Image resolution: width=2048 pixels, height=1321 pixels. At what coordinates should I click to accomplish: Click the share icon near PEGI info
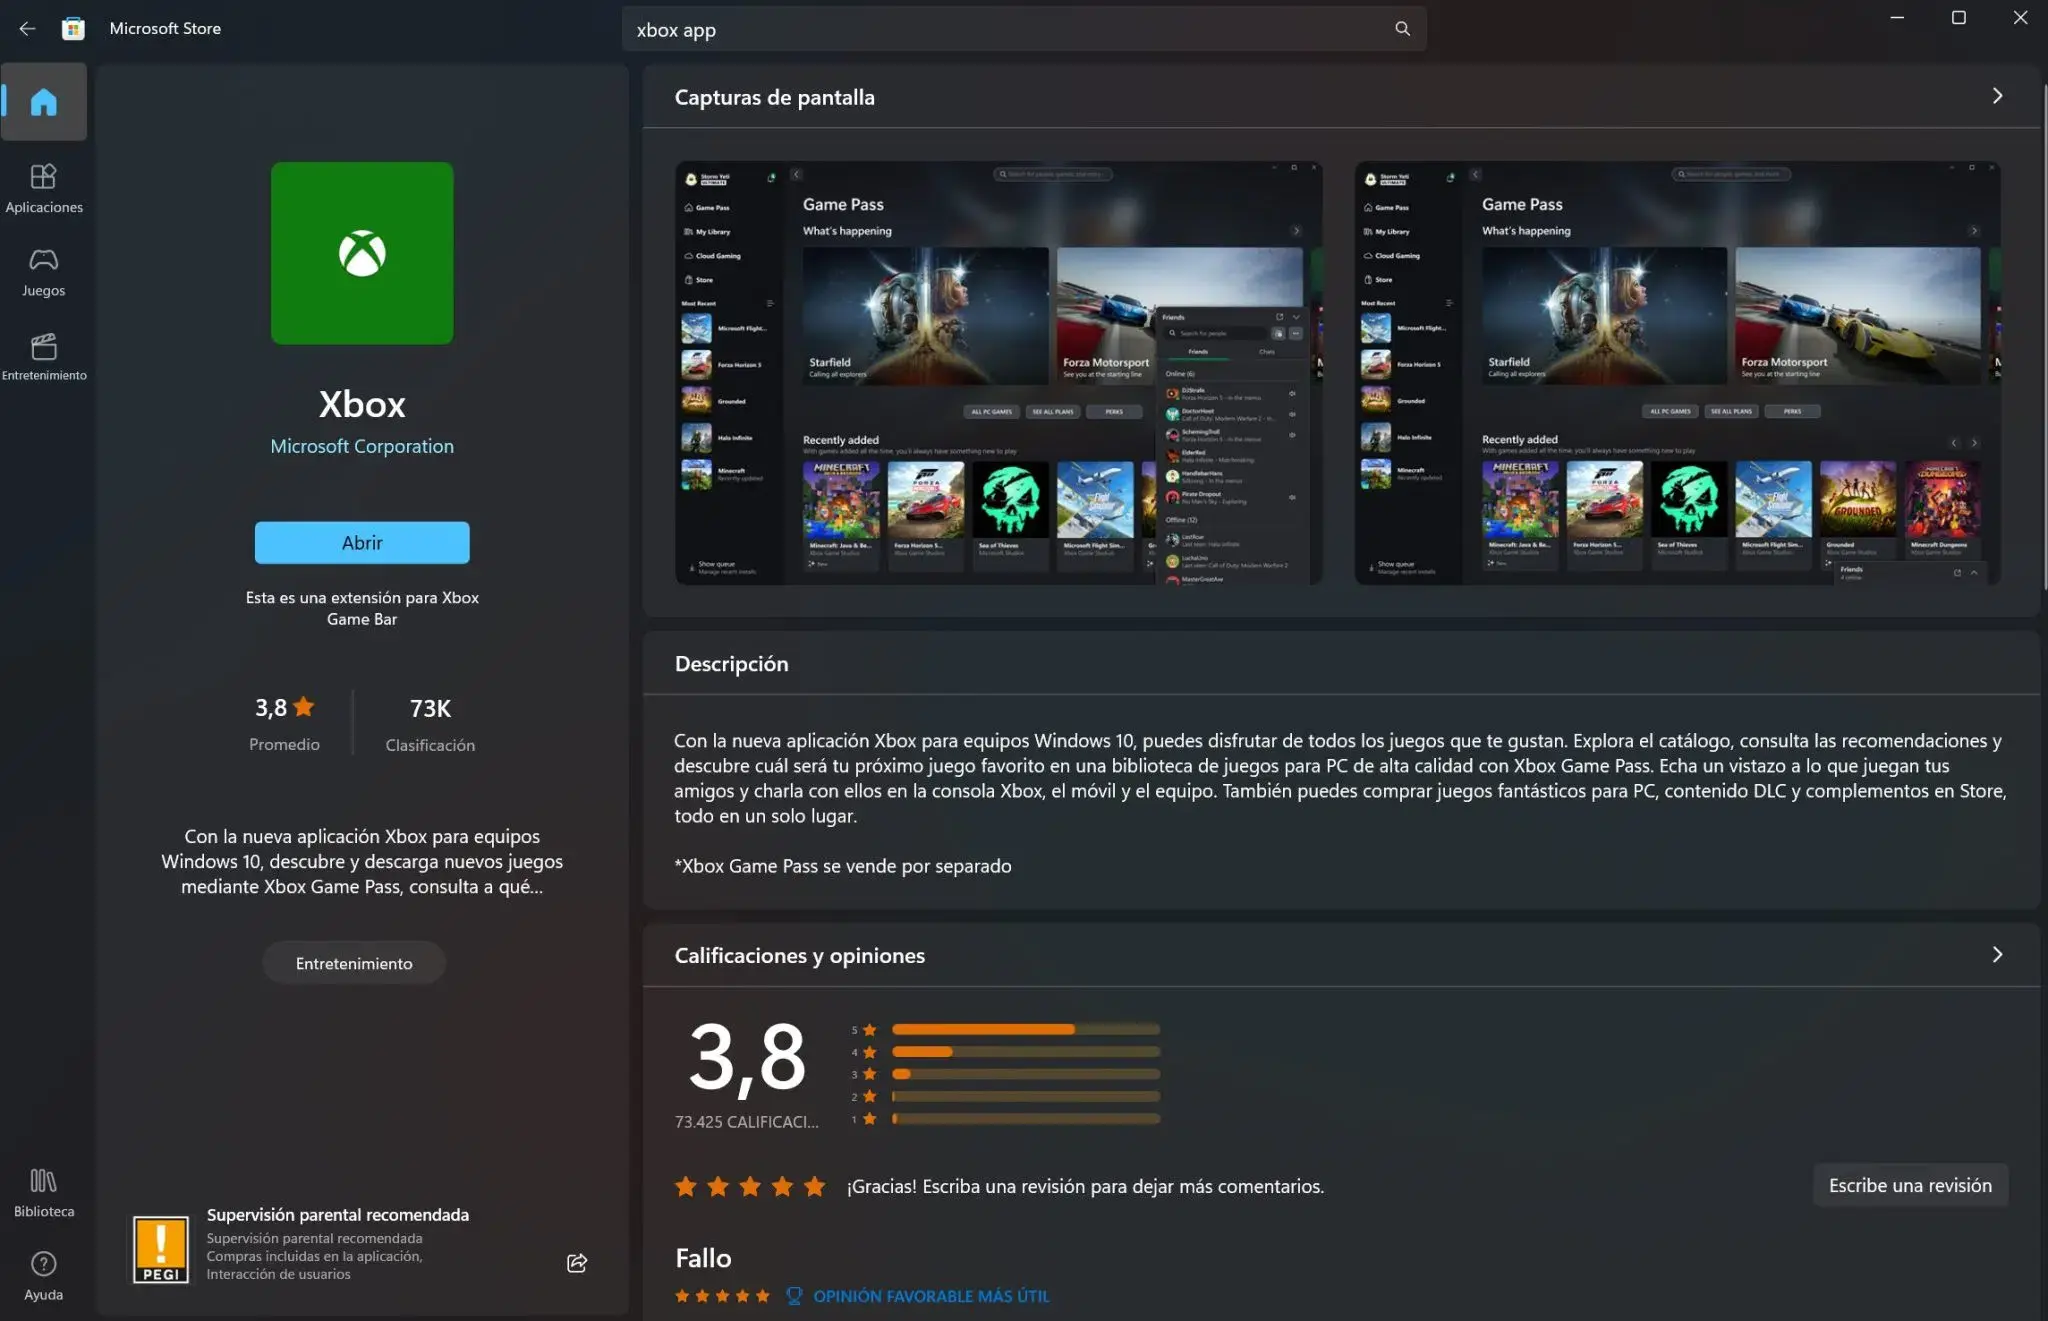(577, 1263)
